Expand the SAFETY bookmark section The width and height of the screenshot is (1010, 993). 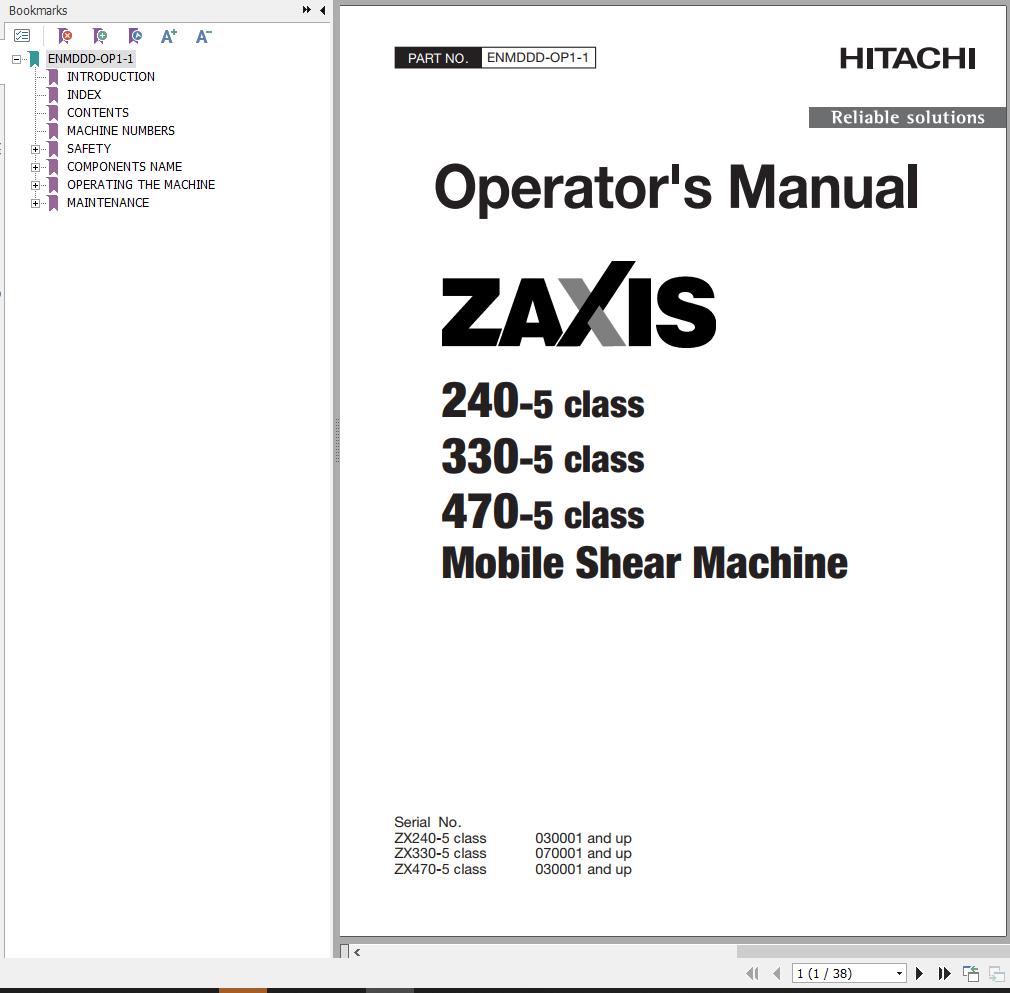[36, 149]
